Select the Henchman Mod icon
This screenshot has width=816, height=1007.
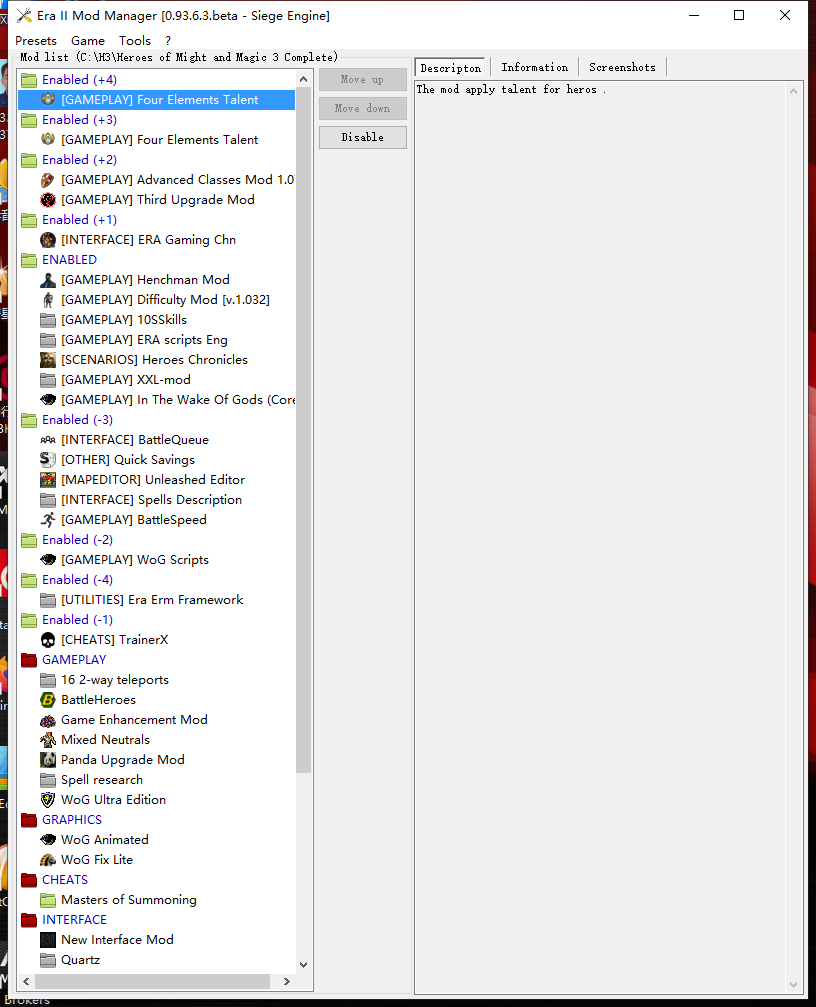48,280
